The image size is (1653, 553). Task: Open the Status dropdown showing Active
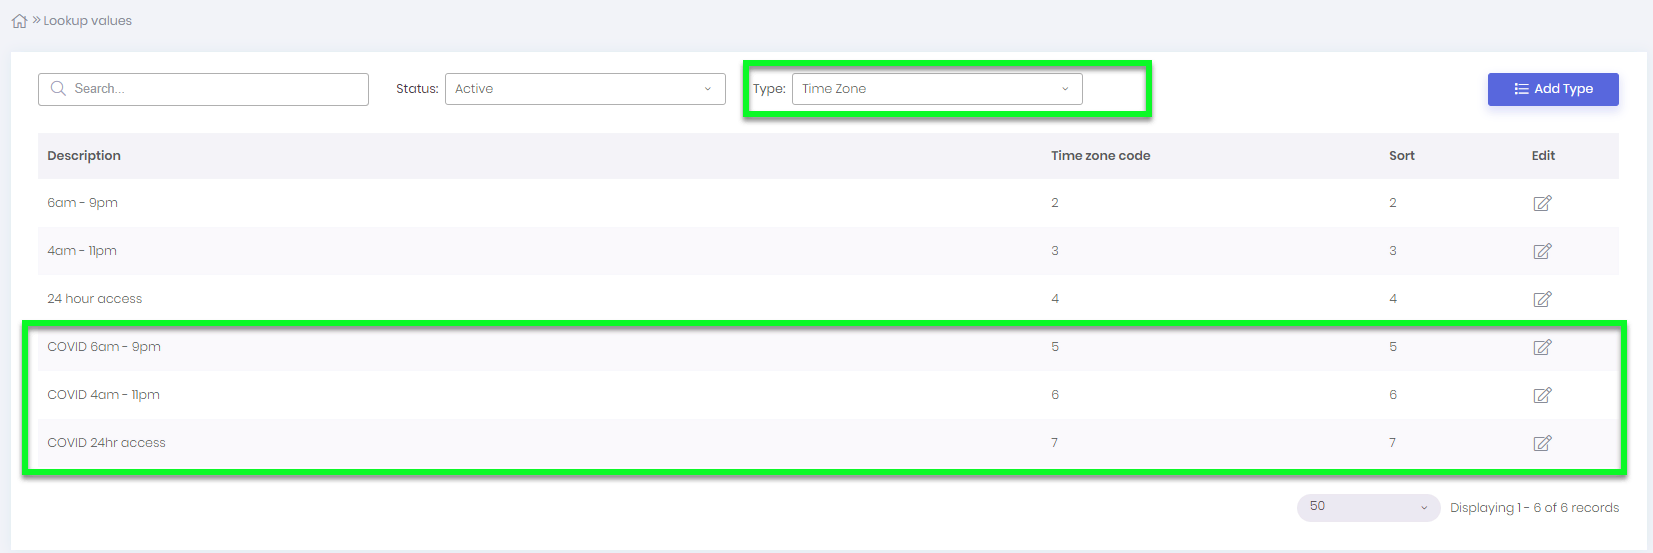click(584, 89)
